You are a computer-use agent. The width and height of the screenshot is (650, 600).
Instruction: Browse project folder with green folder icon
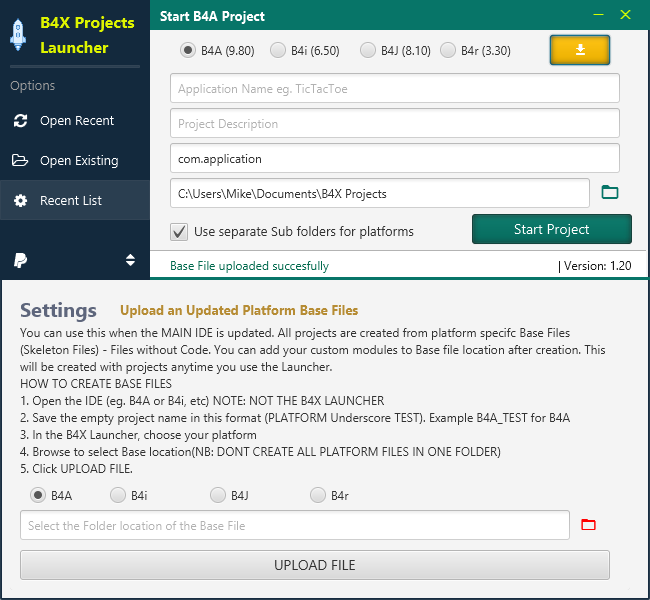point(610,192)
